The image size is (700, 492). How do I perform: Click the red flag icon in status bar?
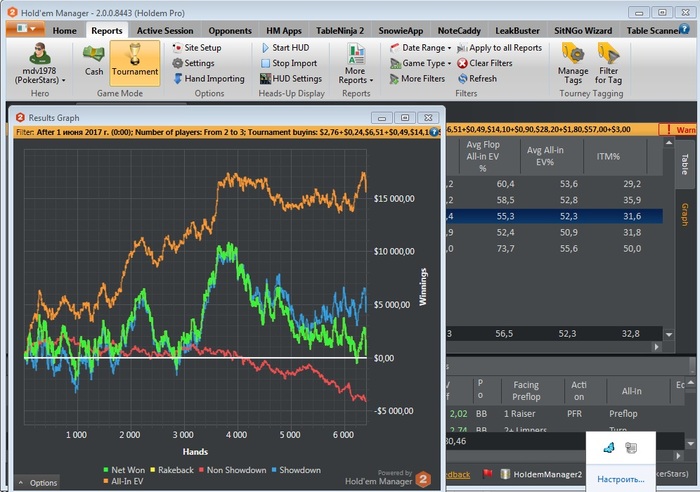click(487, 474)
